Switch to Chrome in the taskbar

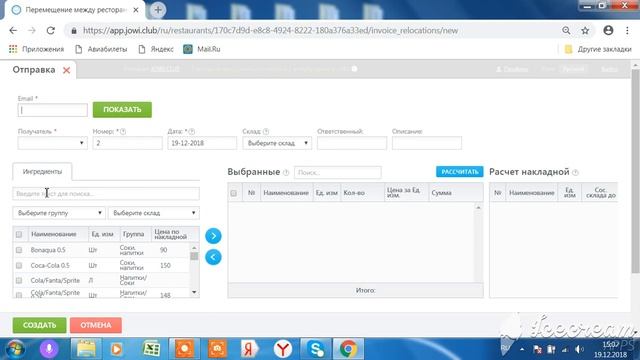348,349
